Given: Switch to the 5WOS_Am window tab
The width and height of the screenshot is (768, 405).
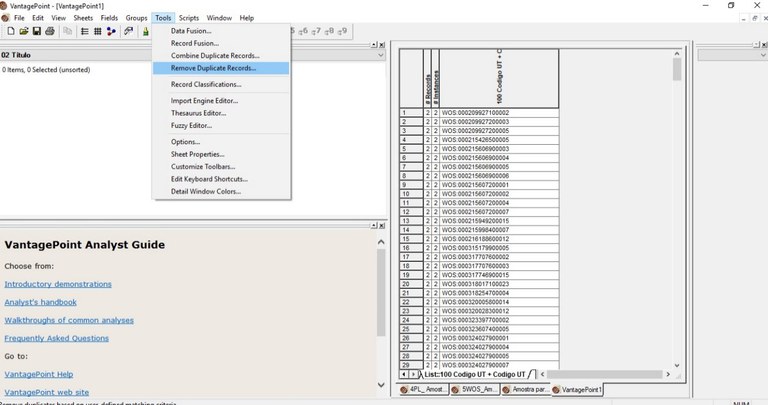Looking at the screenshot, I should [x=474, y=390].
